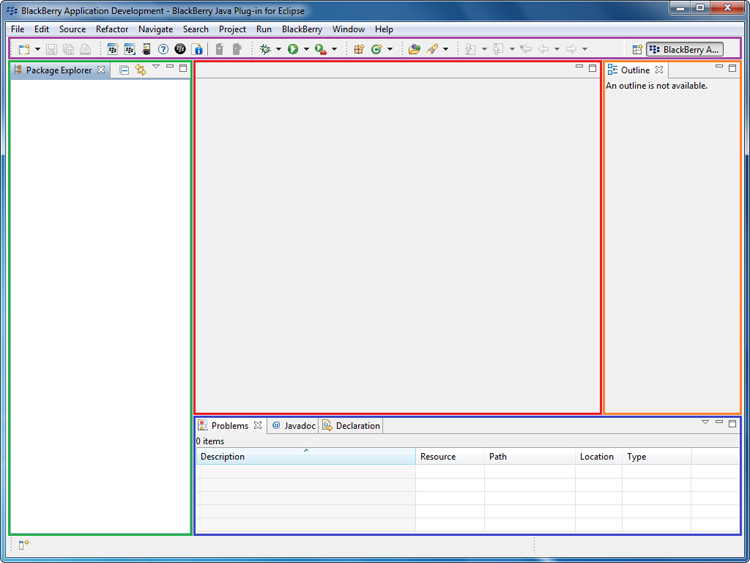
Task: Collapse all in Package Explorer
Action: (124, 70)
